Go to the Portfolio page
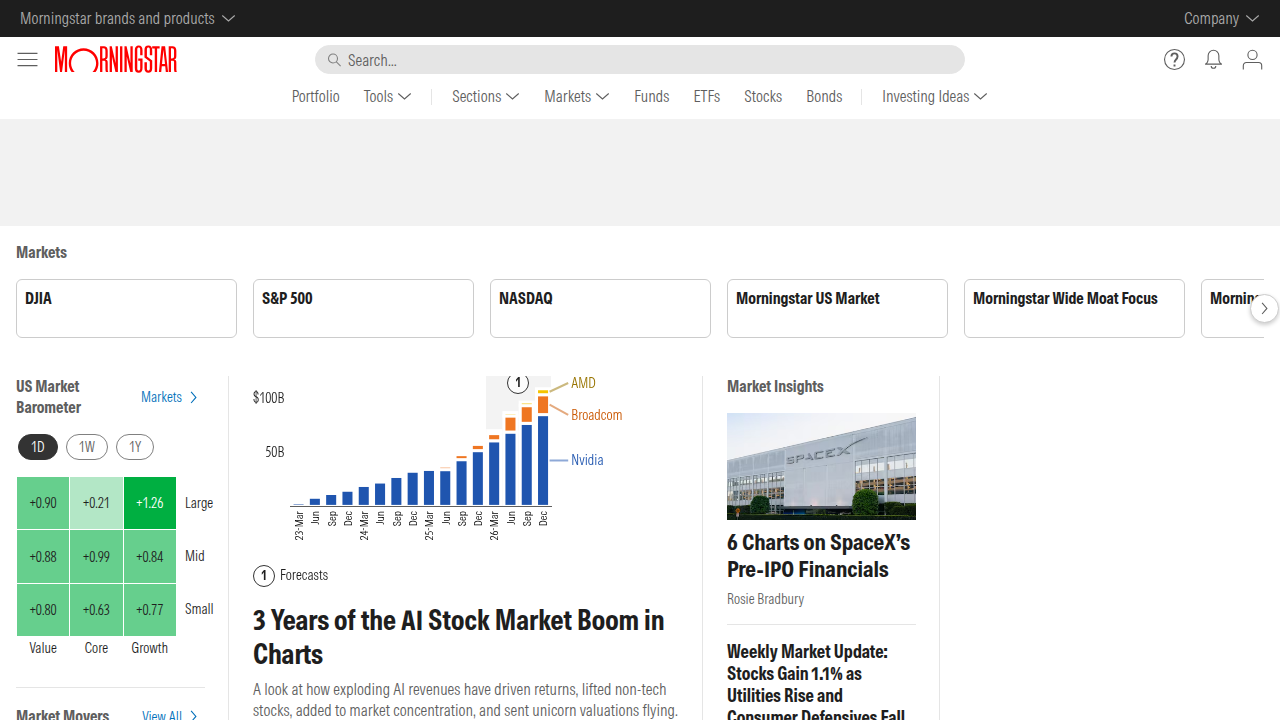The width and height of the screenshot is (1280, 720). coord(316,96)
